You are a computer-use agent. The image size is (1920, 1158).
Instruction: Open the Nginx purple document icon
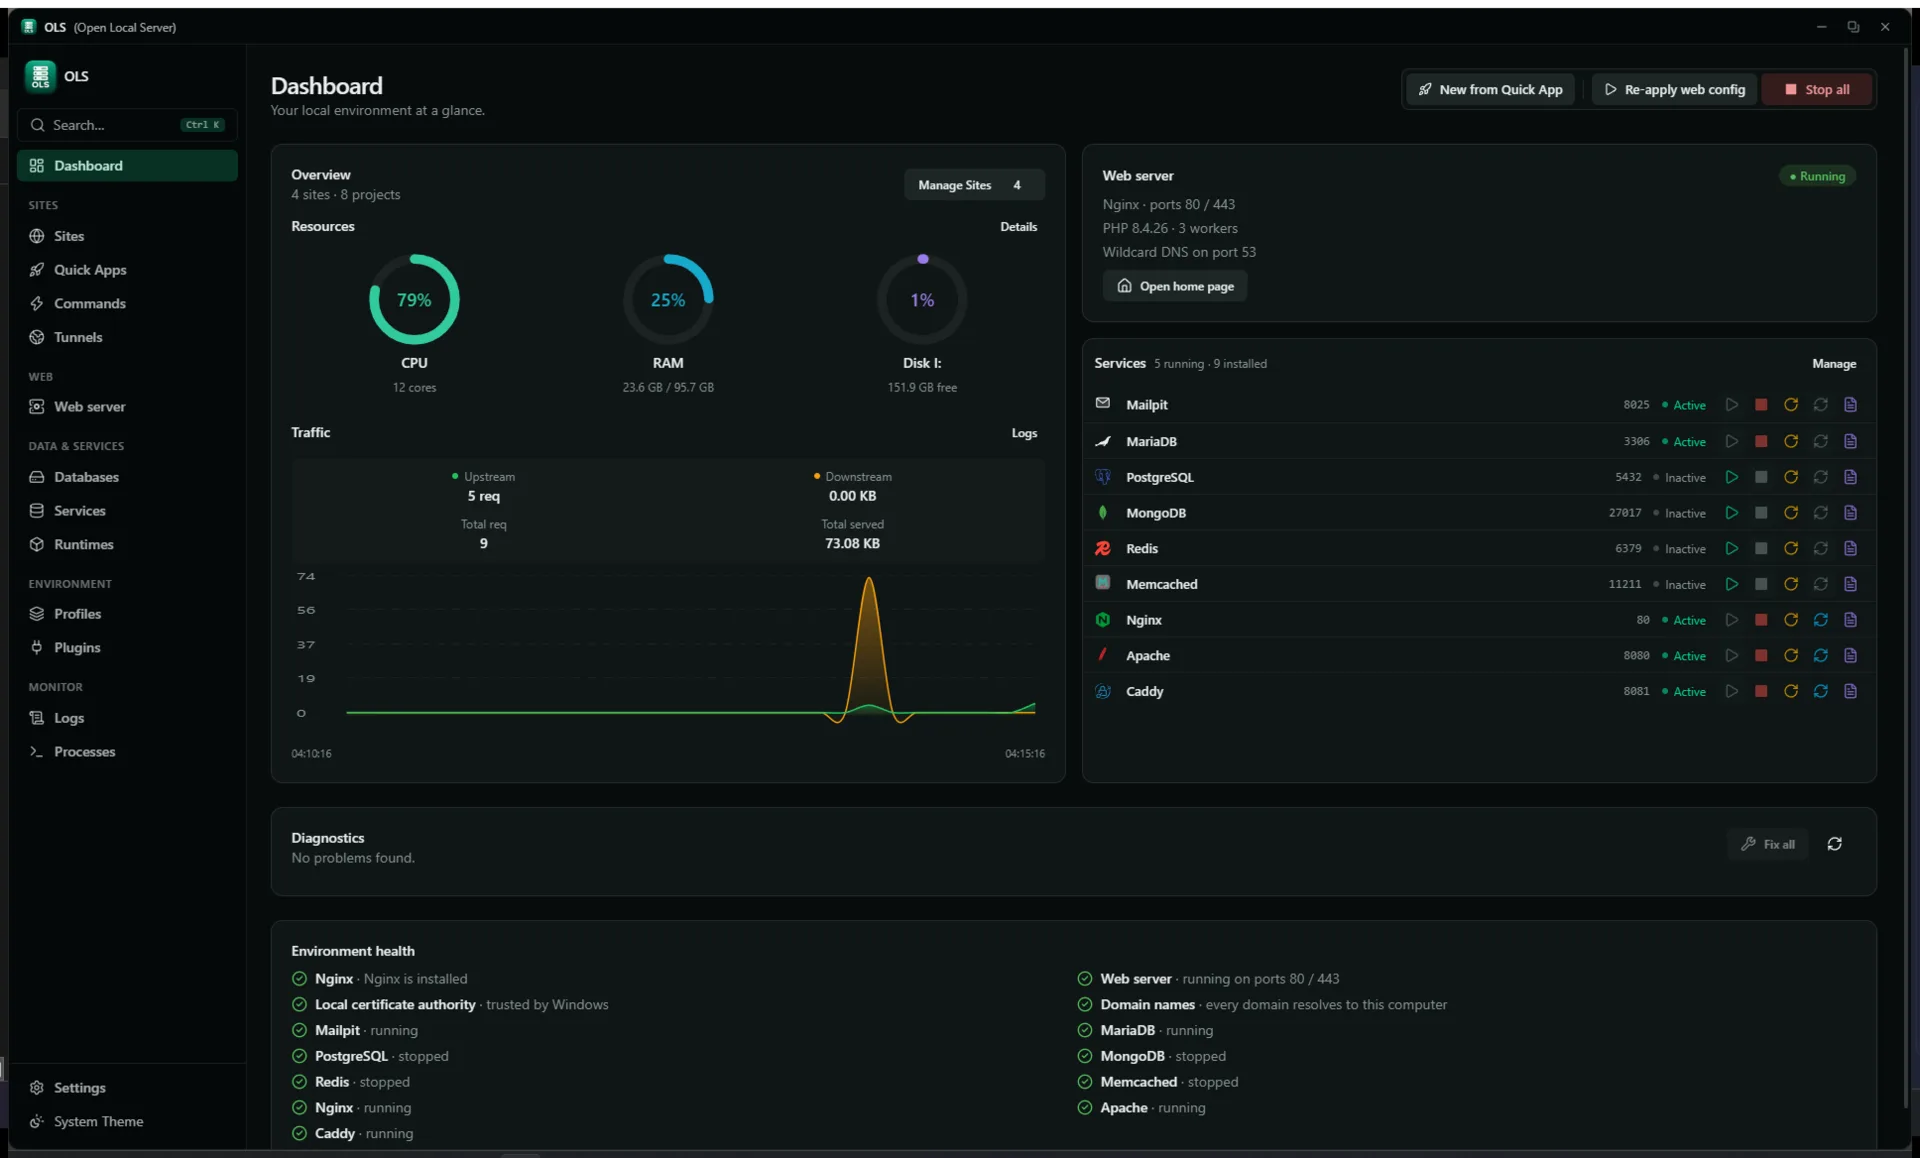1851,620
